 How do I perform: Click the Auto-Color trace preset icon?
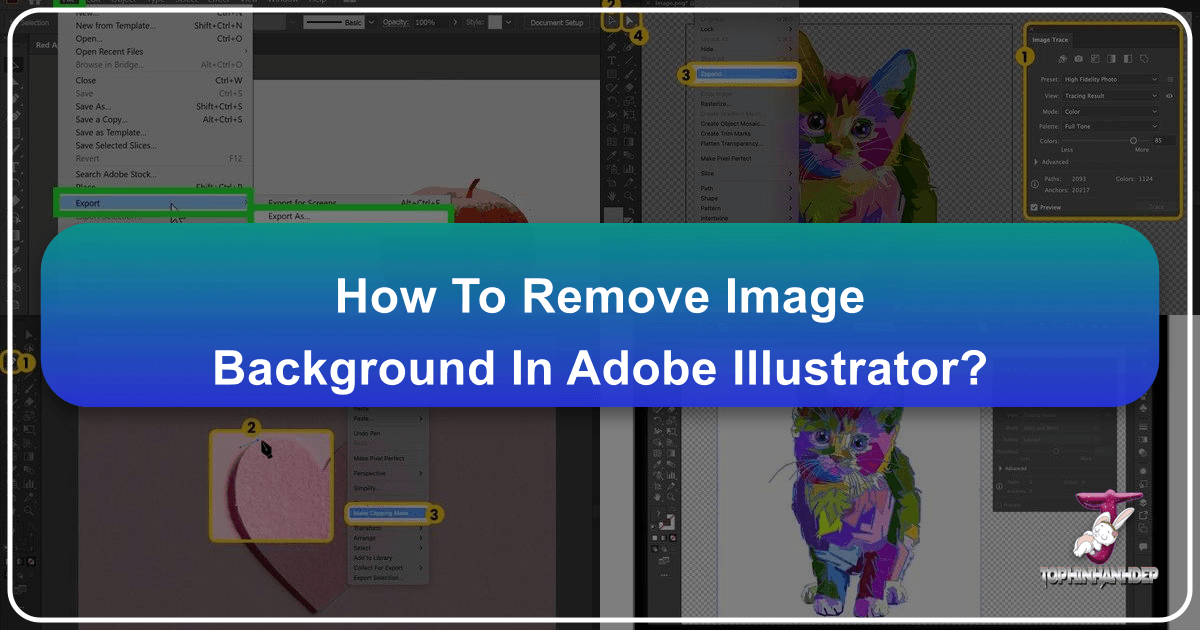(1062, 59)
